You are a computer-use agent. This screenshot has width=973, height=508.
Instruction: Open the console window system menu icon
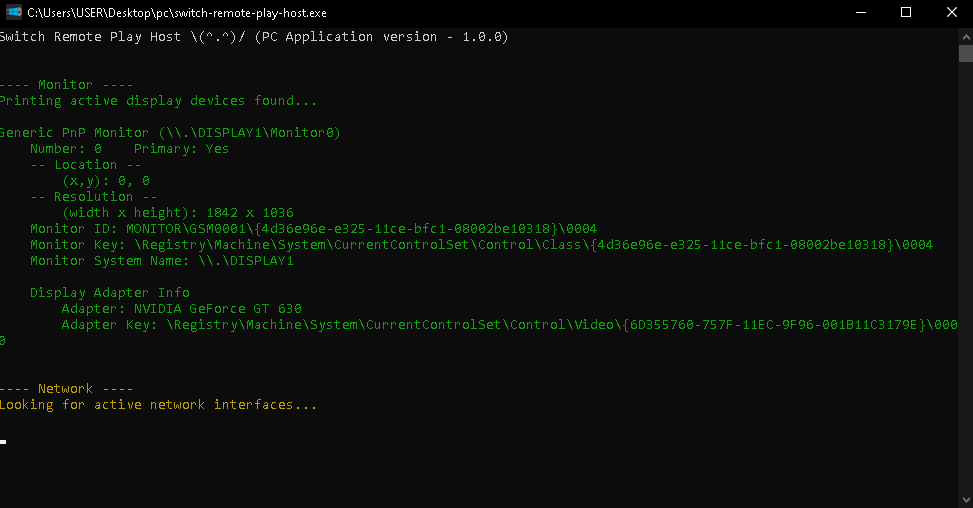tap(14, 12)
